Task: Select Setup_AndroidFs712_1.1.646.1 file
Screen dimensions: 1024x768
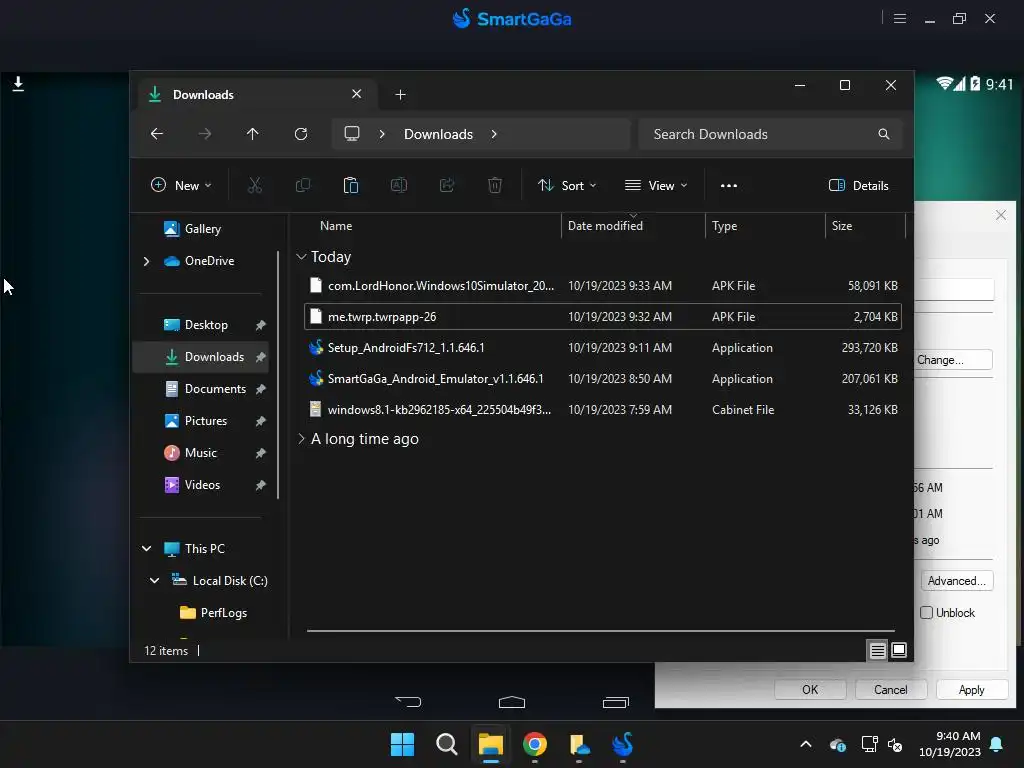Action: 603,347
